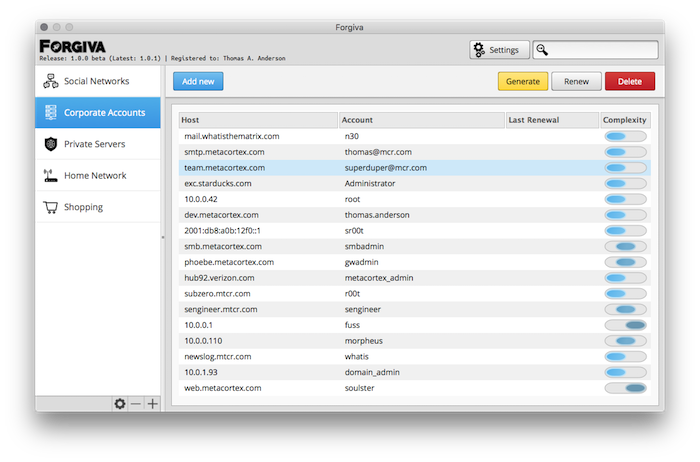The image size is (700, 462).
Task: Select the team.metacortex.com host row
Action: [415, 168]
